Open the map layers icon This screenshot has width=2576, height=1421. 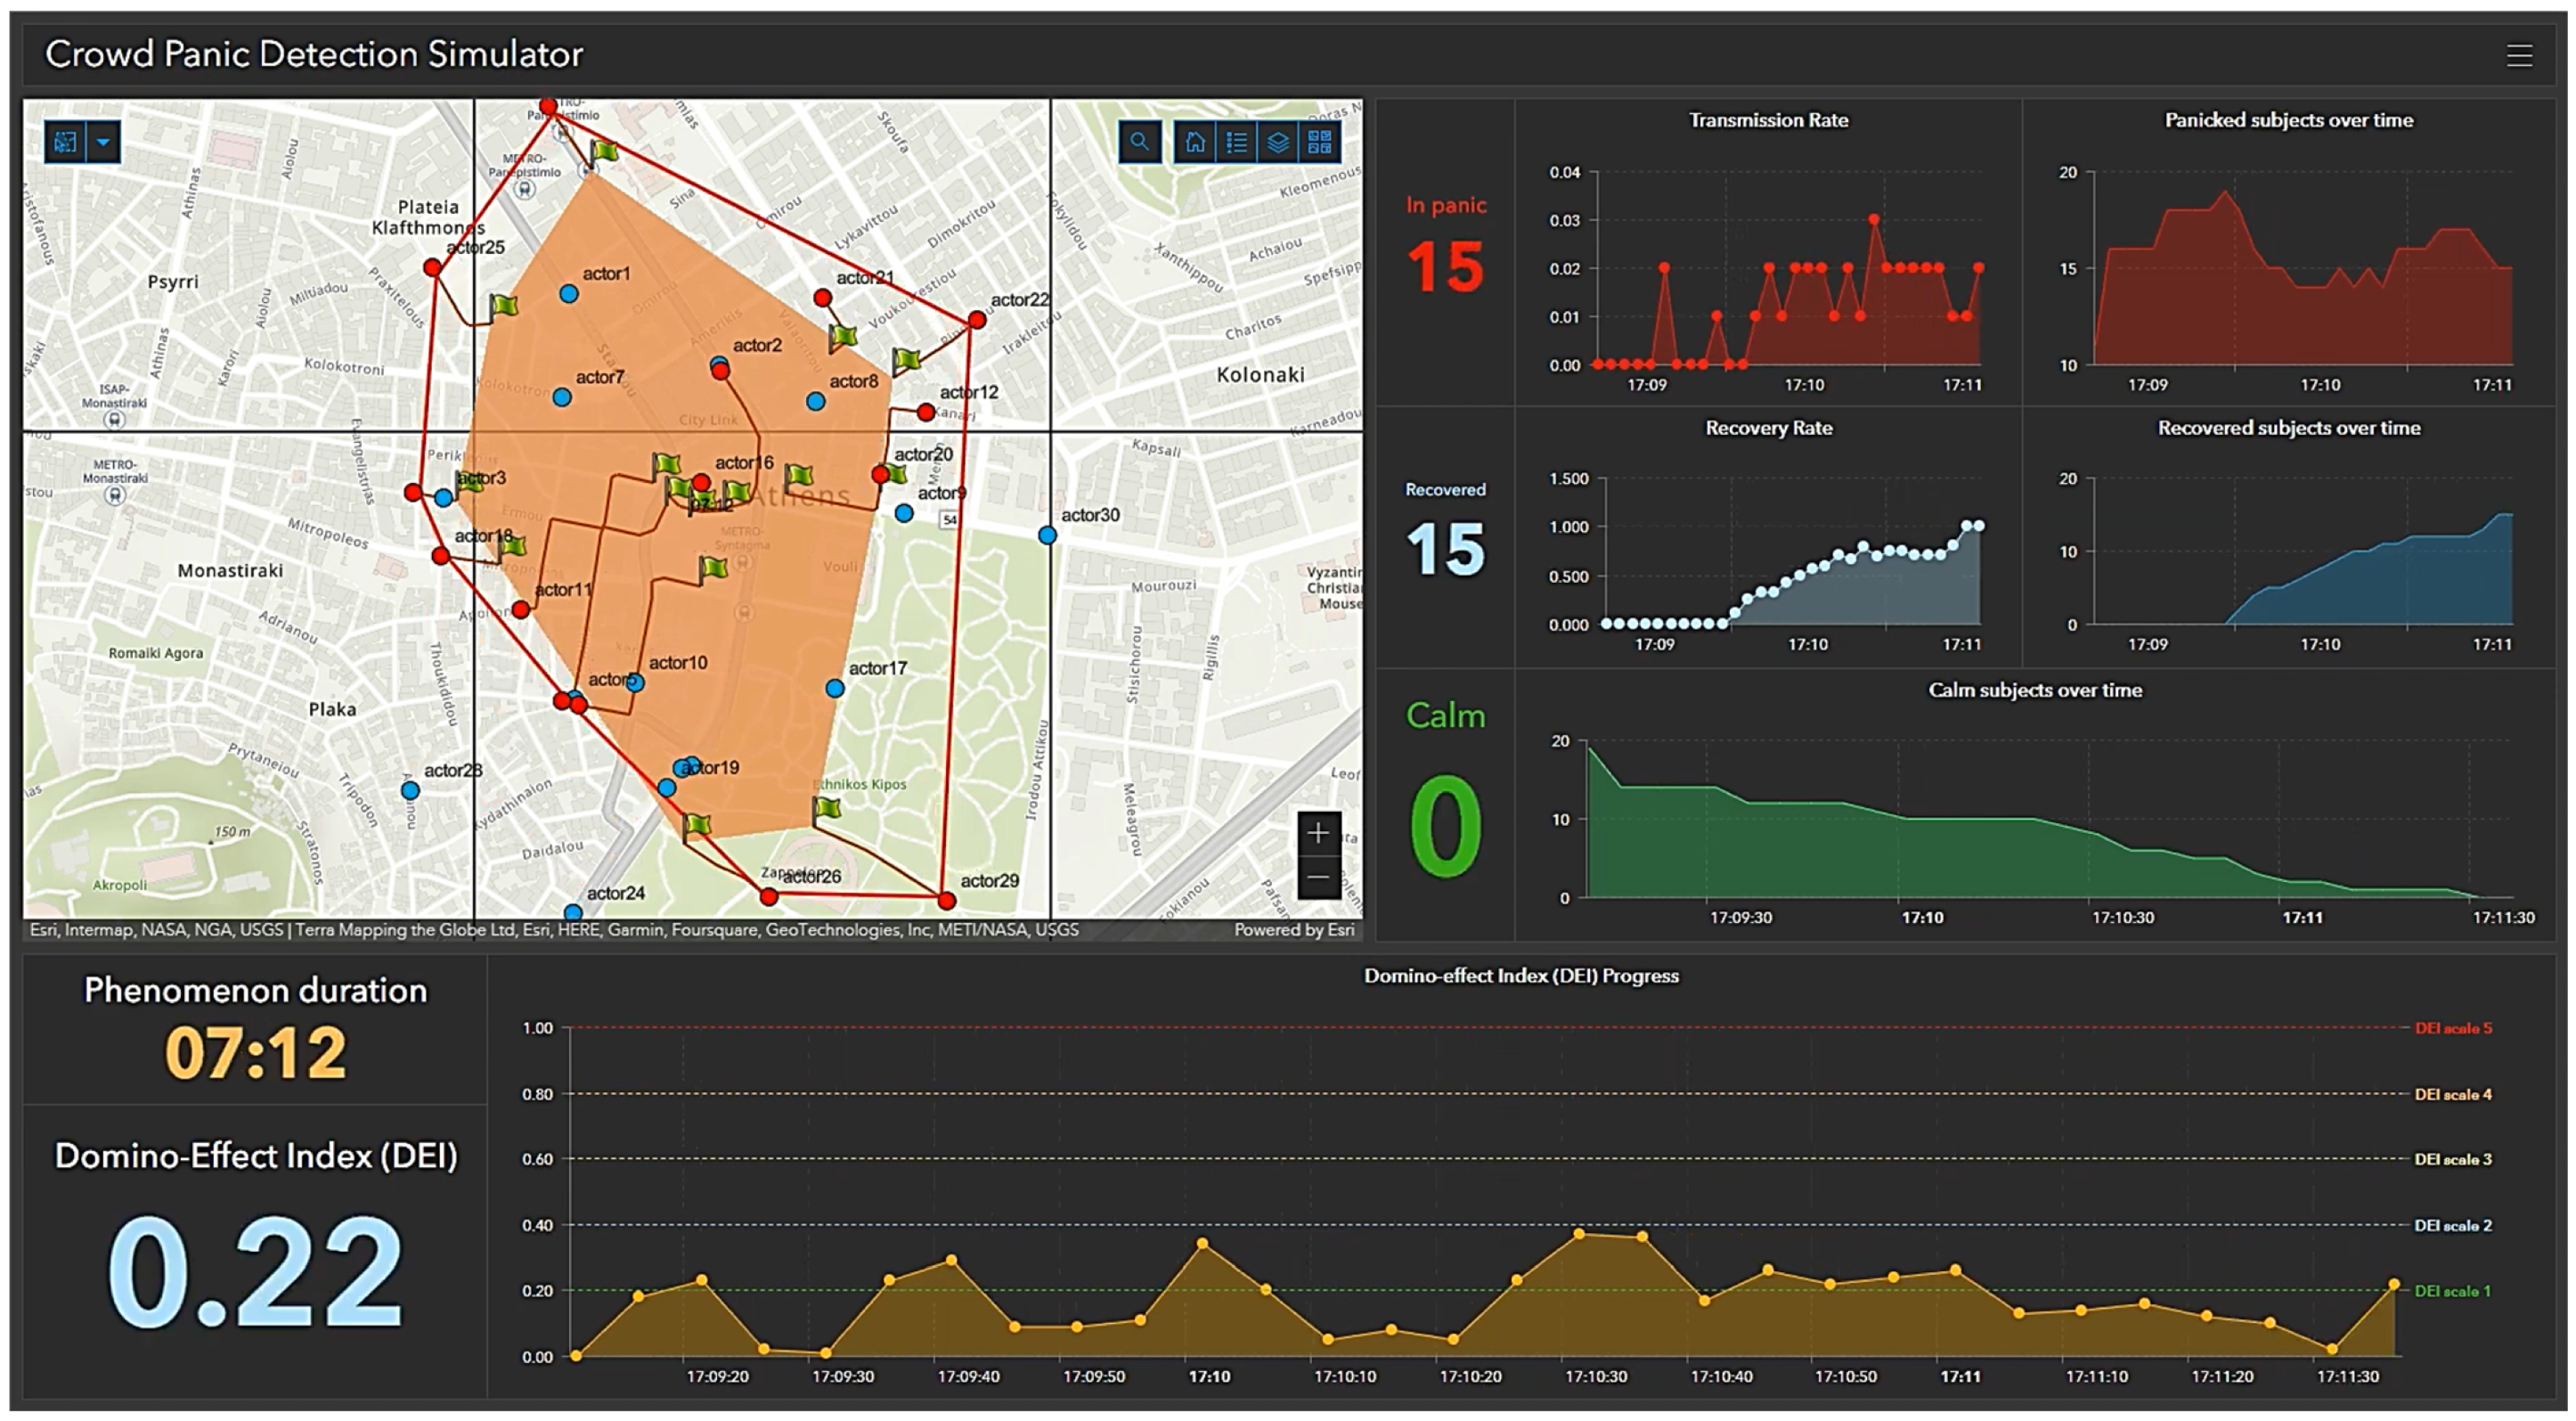(x=1278, y=142)
